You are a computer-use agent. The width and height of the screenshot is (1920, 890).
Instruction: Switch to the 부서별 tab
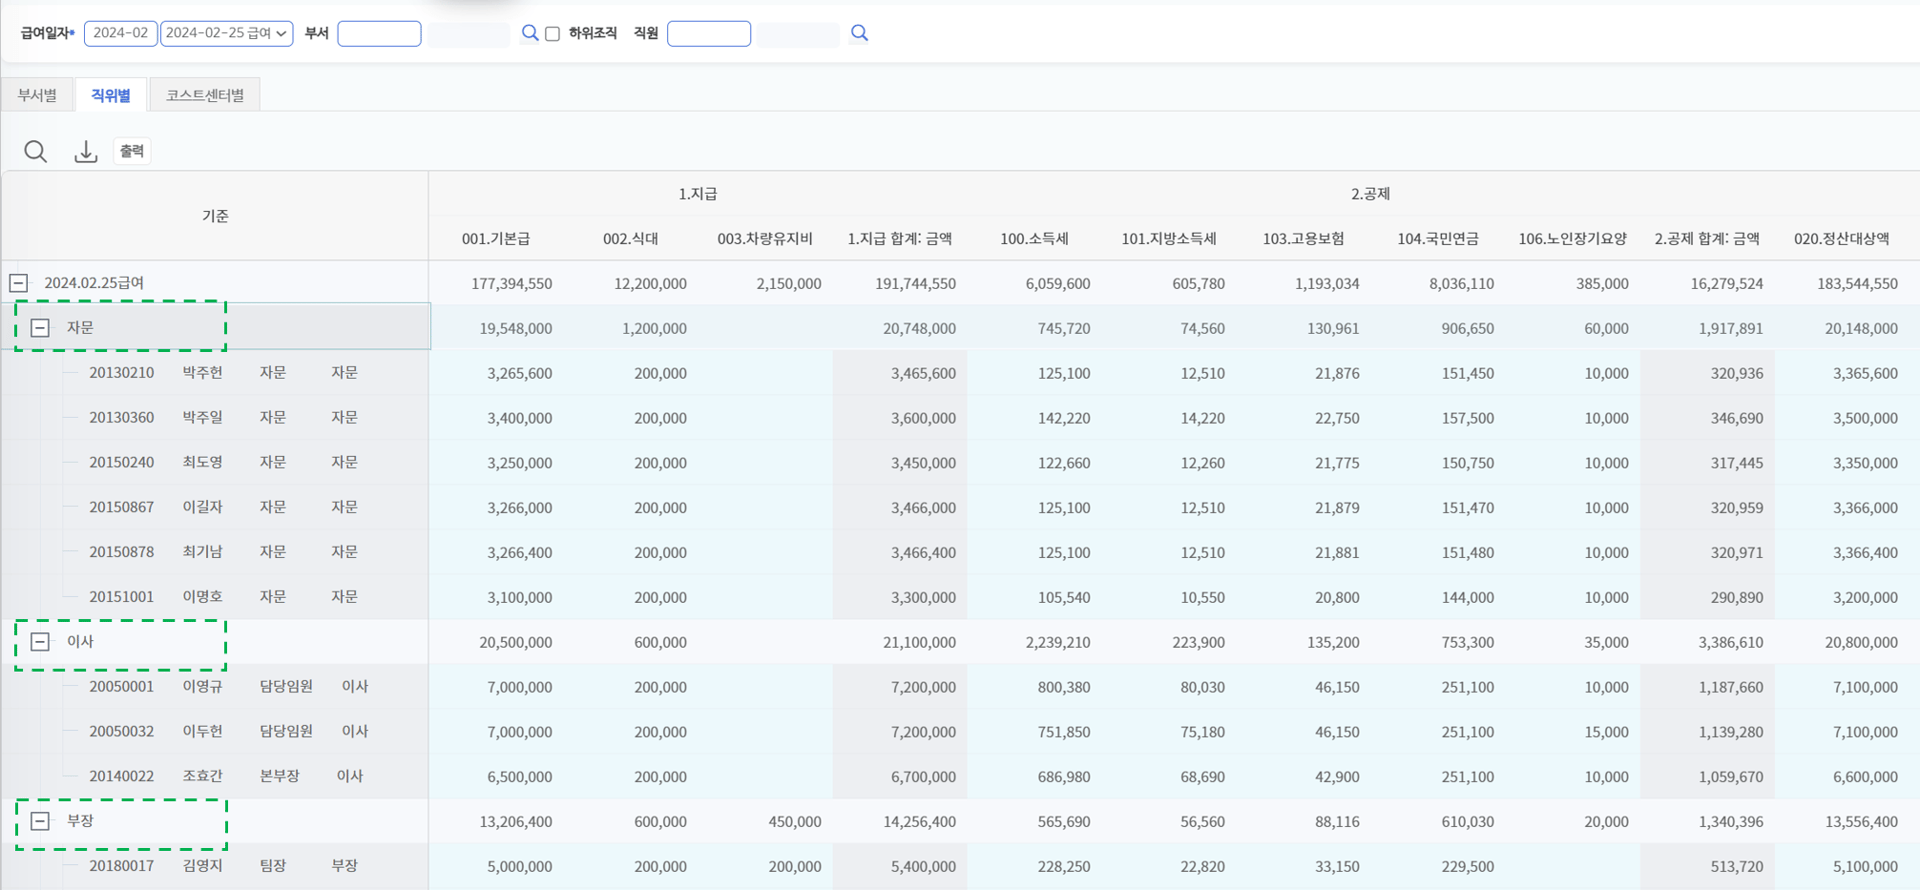pyautogui.click(x=37, y=95)
